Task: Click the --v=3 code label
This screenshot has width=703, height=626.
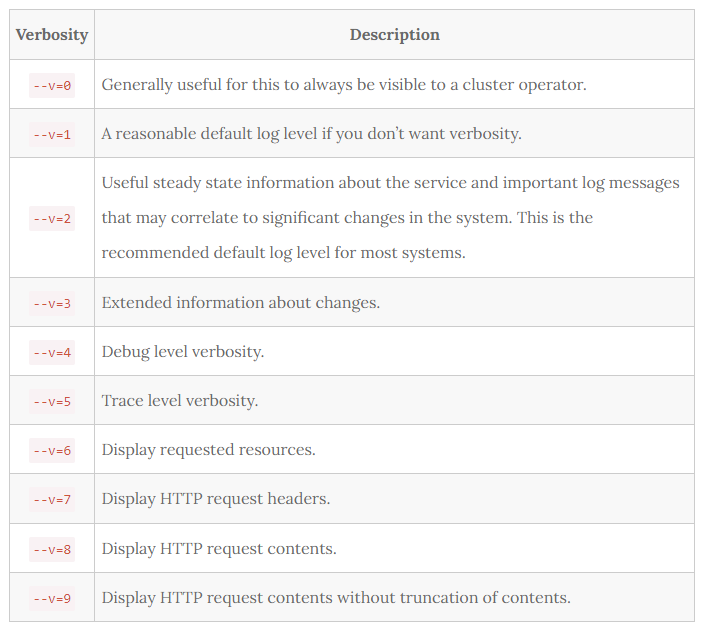Action: [x=52, y=303]
